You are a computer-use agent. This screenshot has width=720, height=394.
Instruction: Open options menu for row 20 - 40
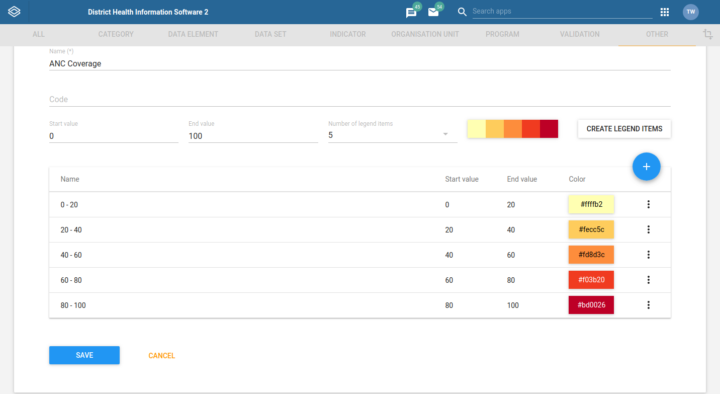point(648,230)
